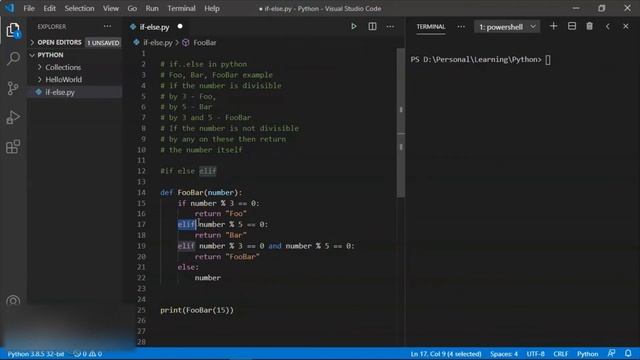Click line number 25 in the gutter
The width and height of the screenshot is (640, 360).
tap(141, 310)
